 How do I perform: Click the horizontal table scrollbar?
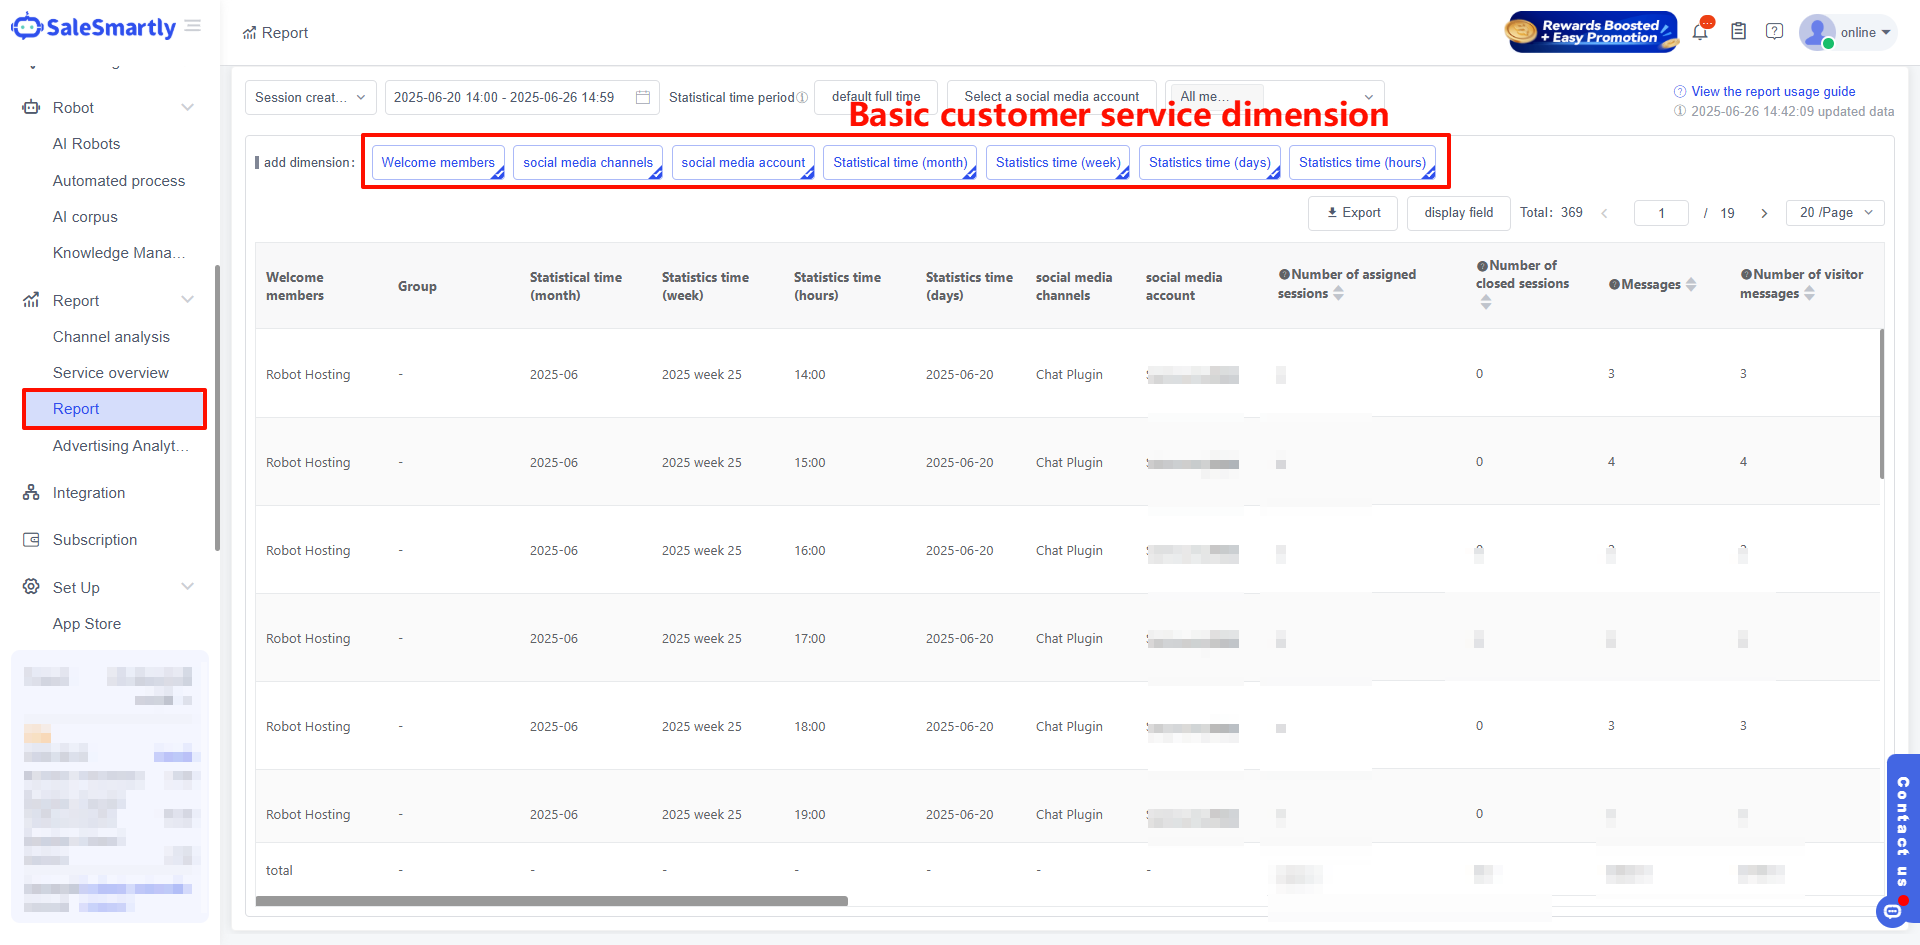pyautogui.click(x=552, y=901)
